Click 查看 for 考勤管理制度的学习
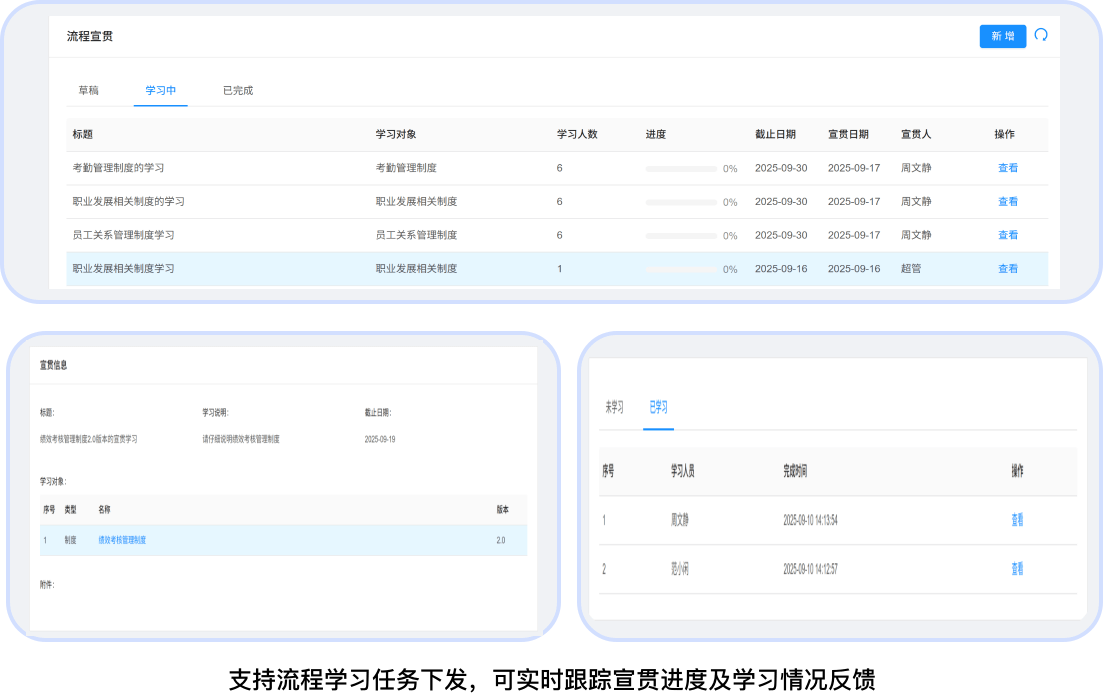 point(1007,168)
